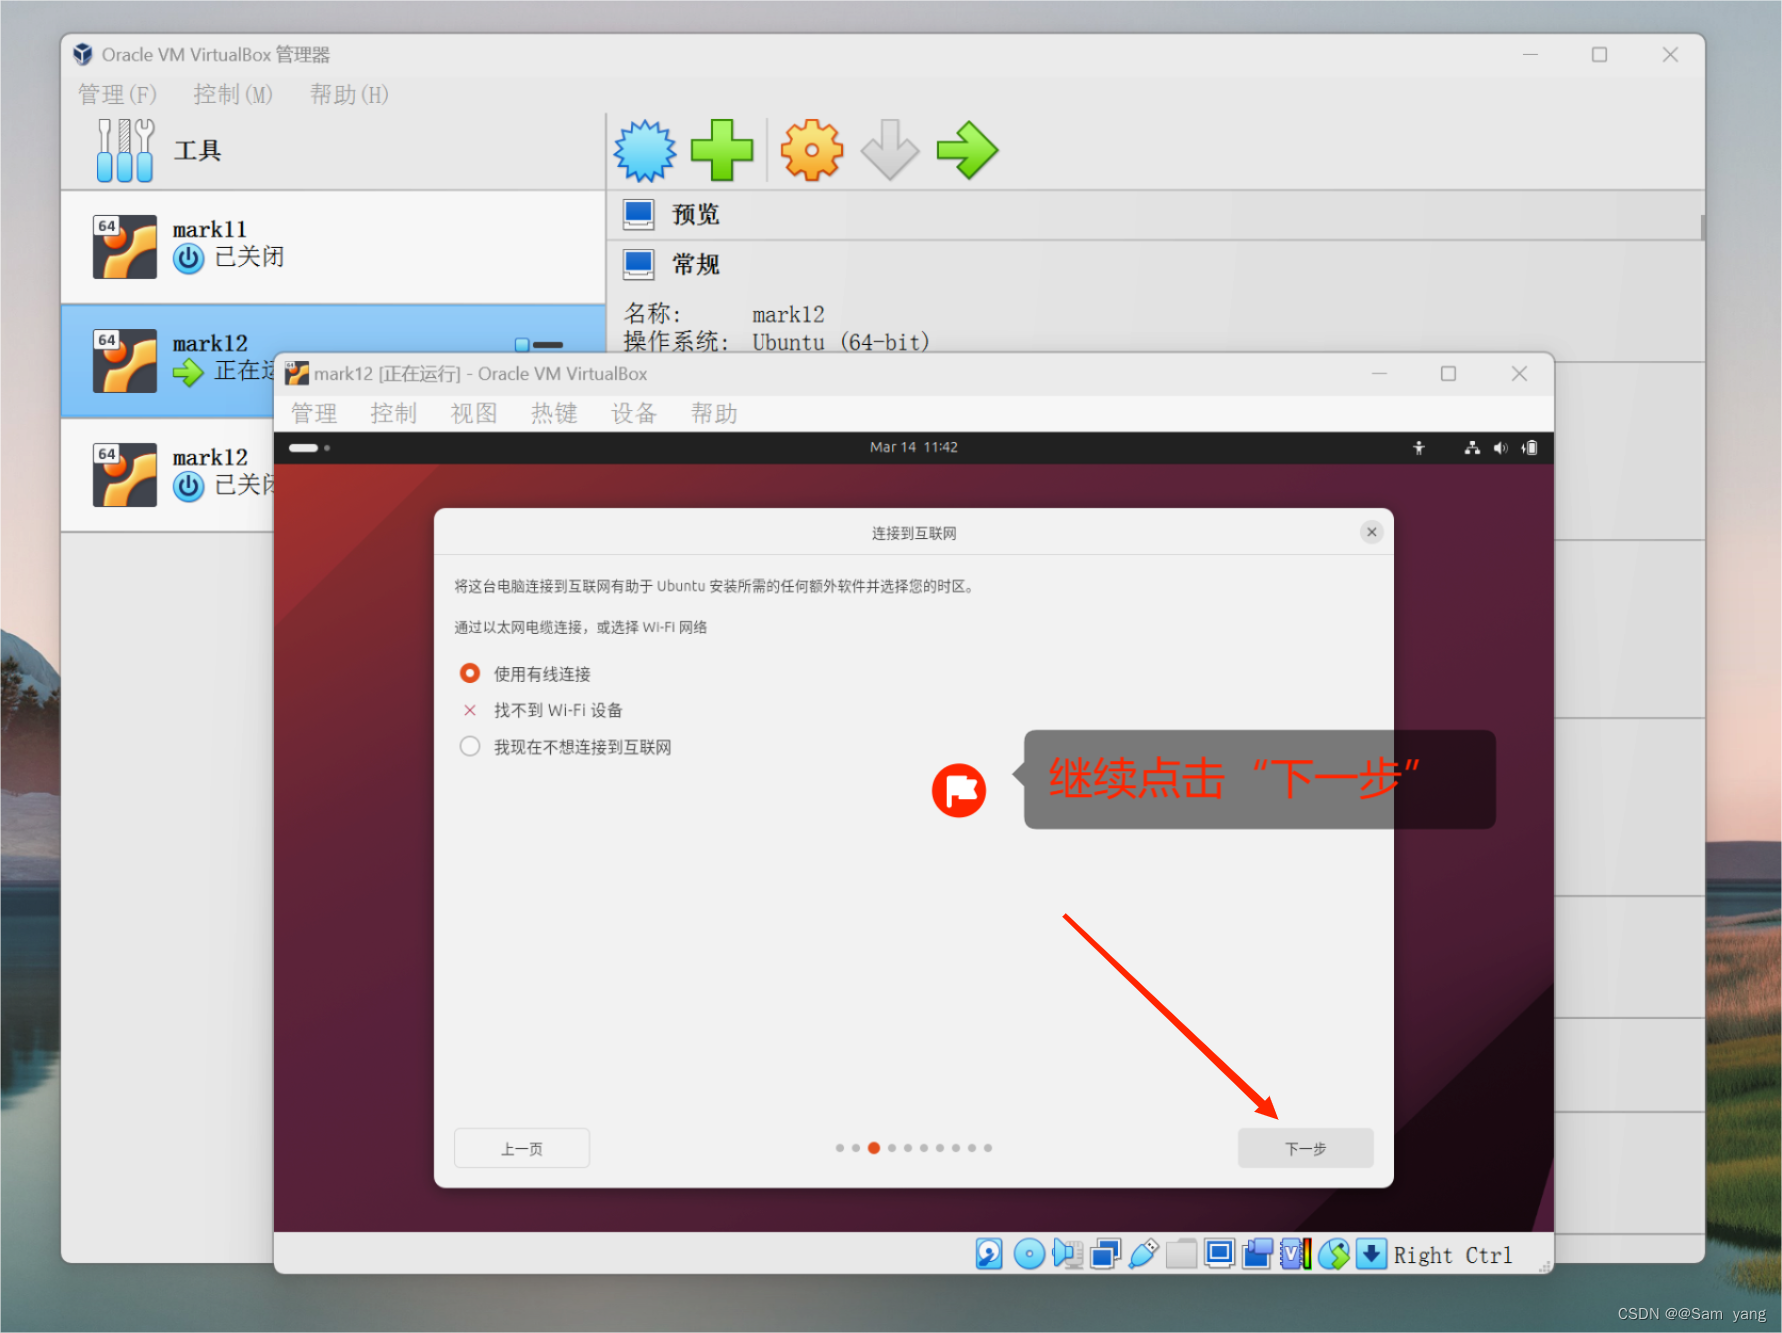Open machine Settings with the orange gear icon

811,150
